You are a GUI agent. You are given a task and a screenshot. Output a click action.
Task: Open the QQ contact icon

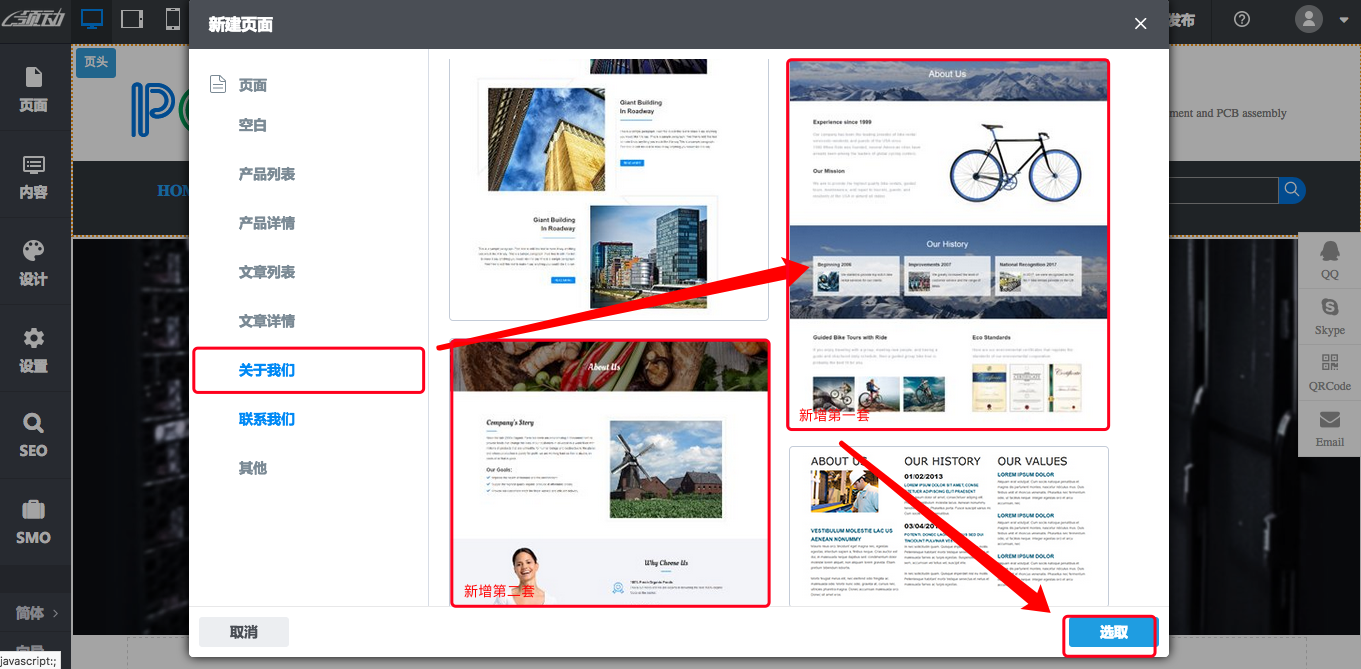click(x=1329, y=258)
